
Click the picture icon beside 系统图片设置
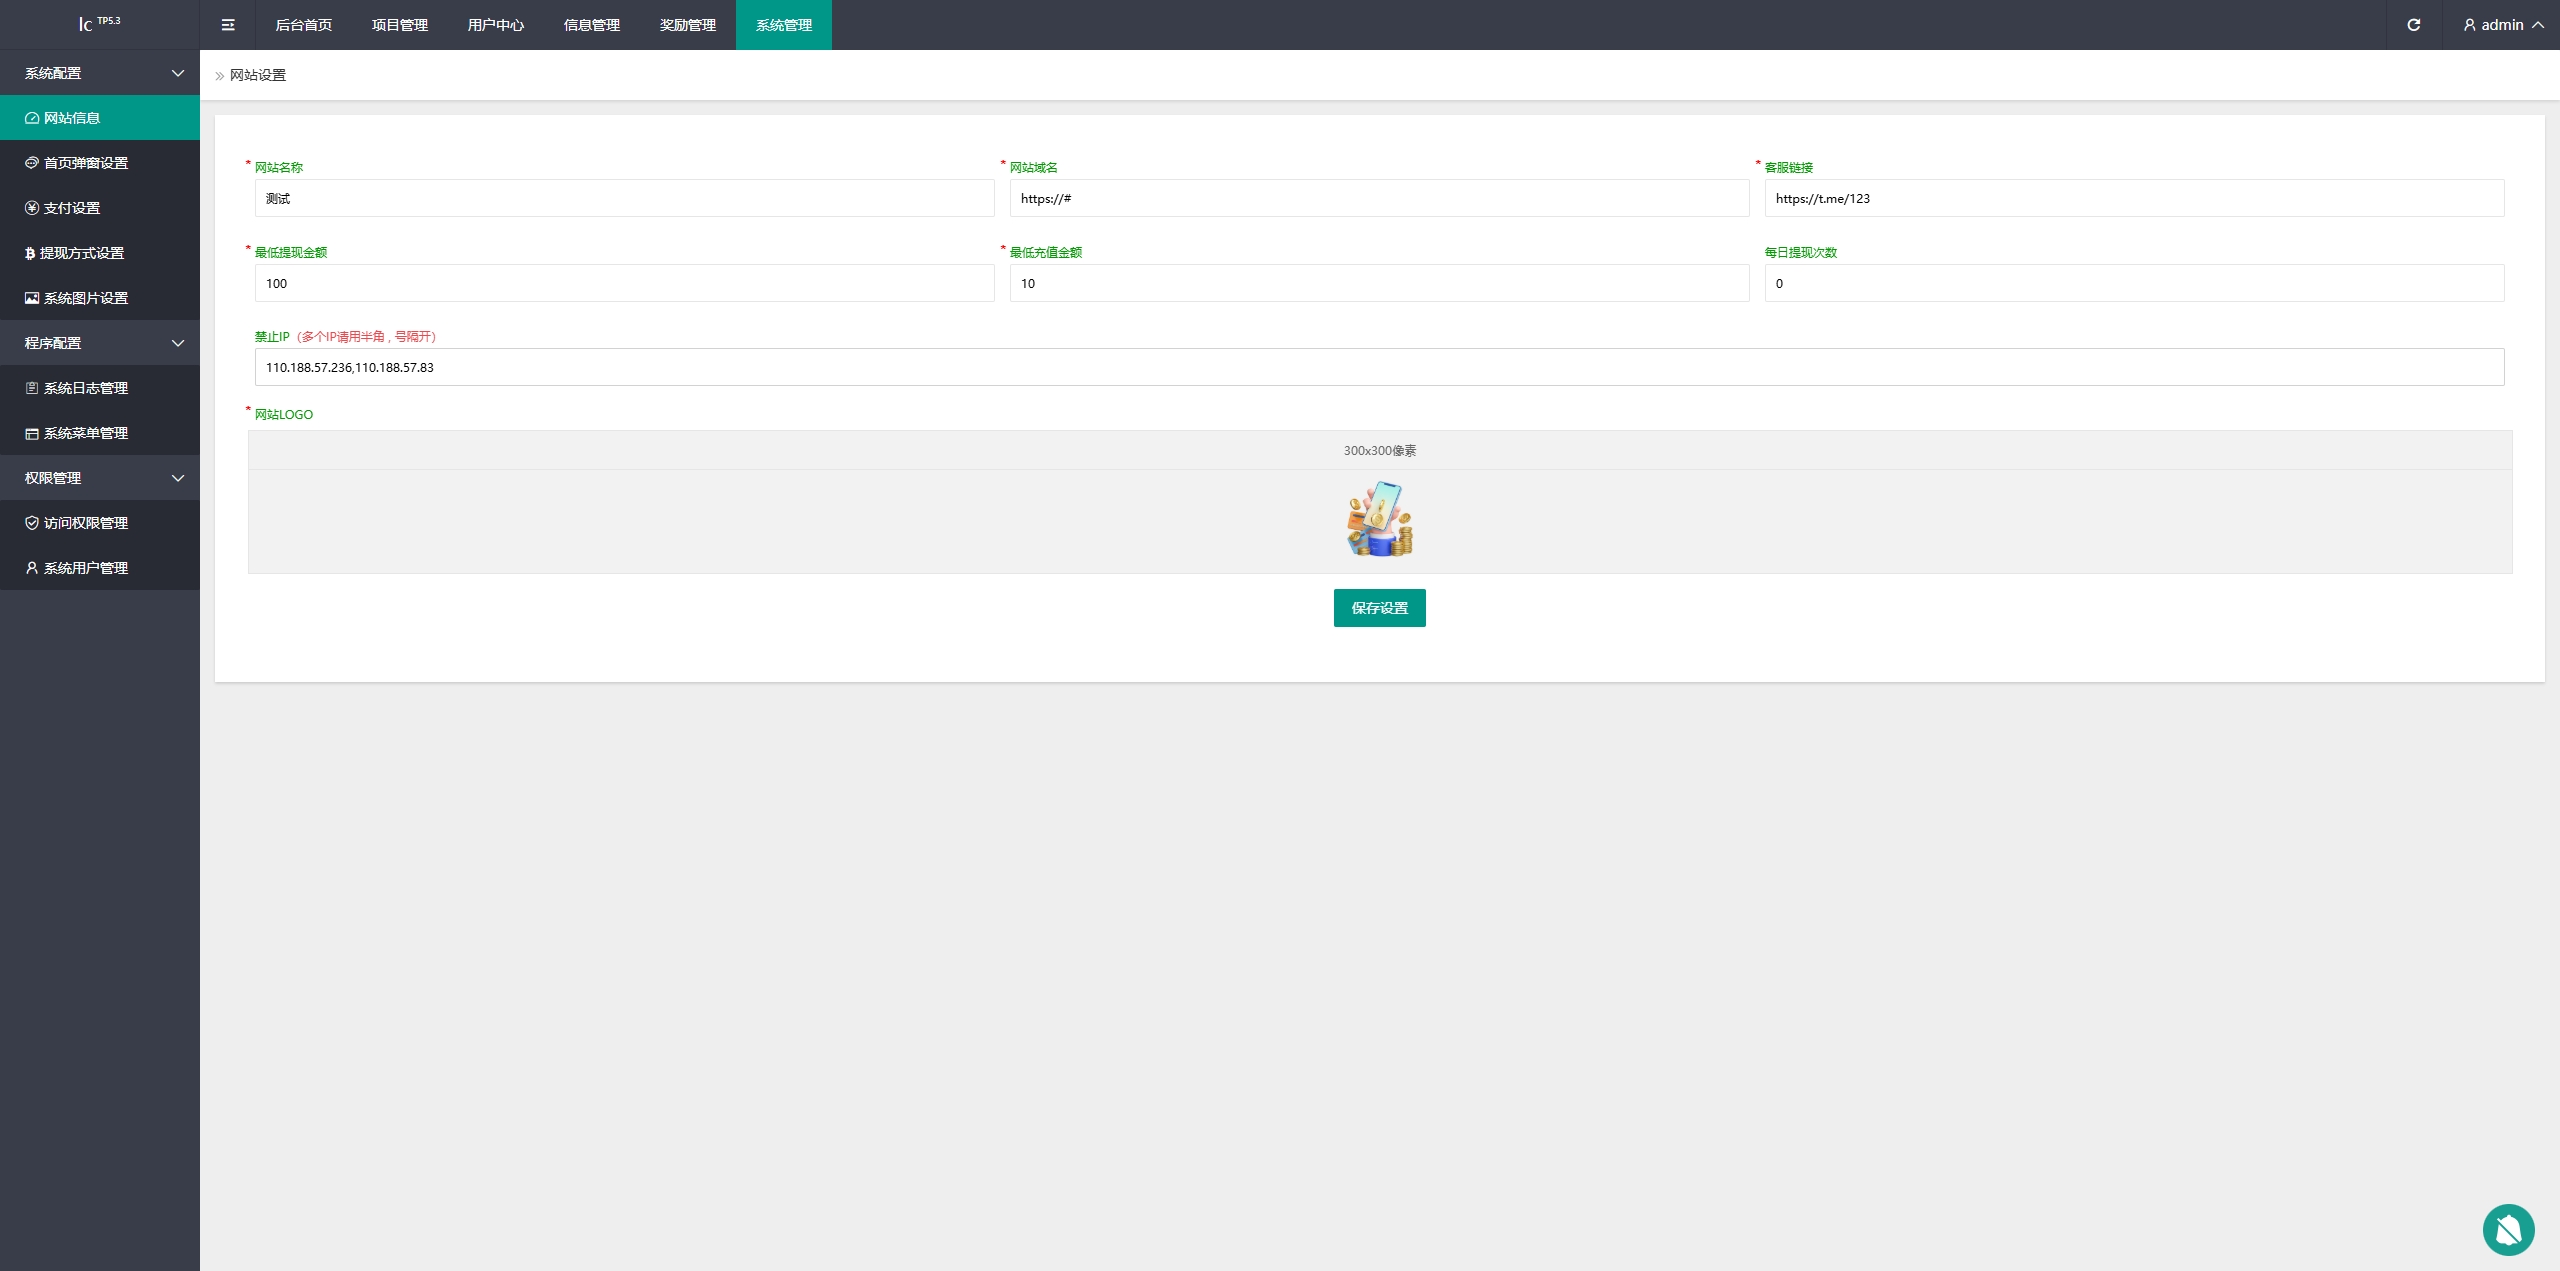pyautogui.click(x=32, y=298)
